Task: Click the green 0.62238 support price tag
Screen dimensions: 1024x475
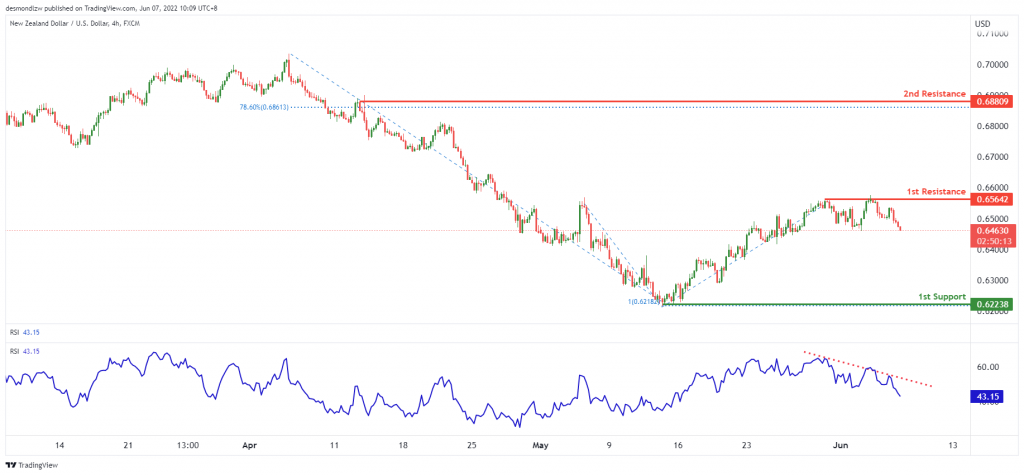Action: click(x=991, y=304)
